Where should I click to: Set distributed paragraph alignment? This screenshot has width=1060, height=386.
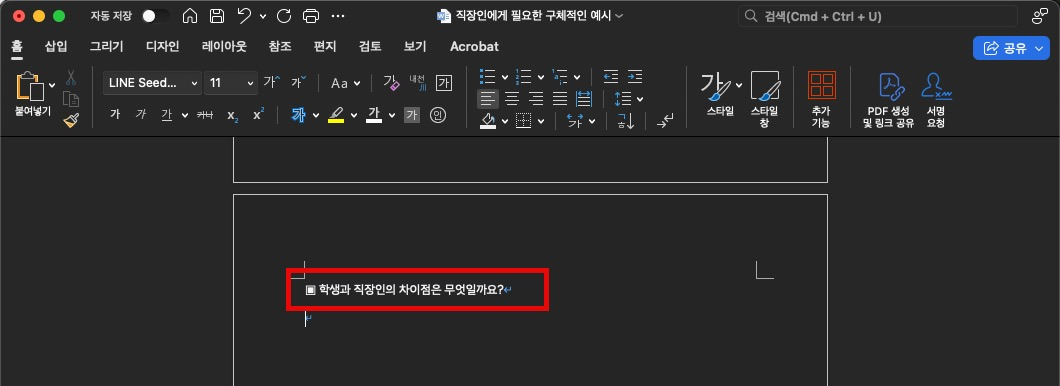point(584,99)
